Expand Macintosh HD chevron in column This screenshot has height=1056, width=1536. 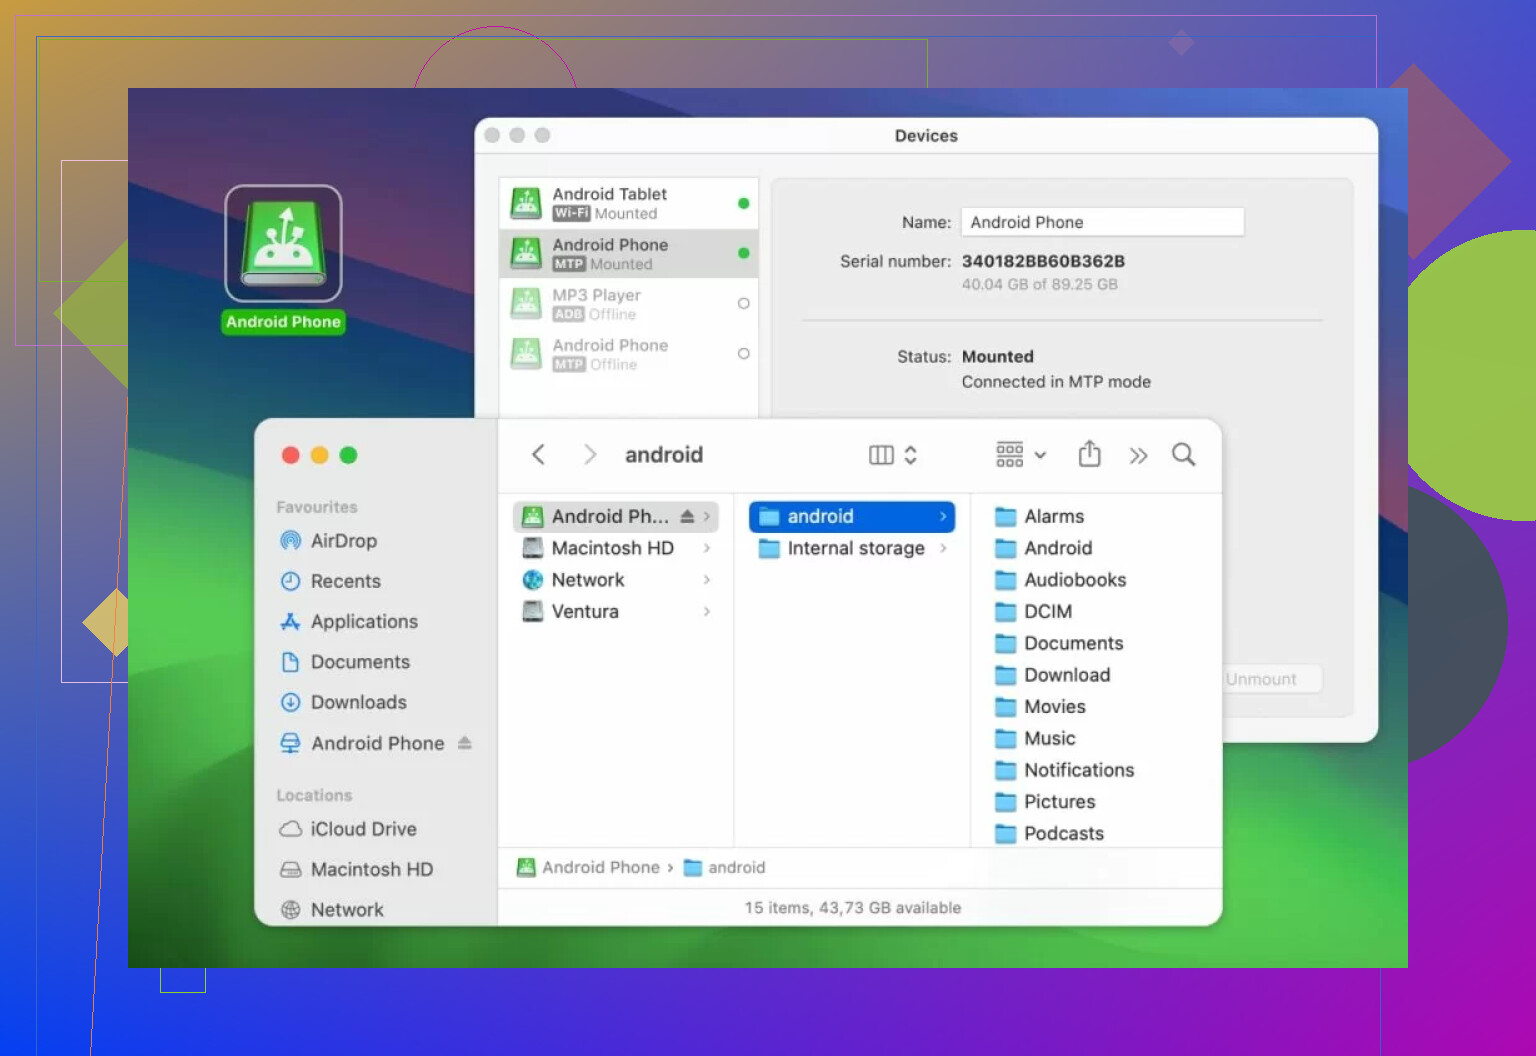pyautogui.click(x=707, y=548)
